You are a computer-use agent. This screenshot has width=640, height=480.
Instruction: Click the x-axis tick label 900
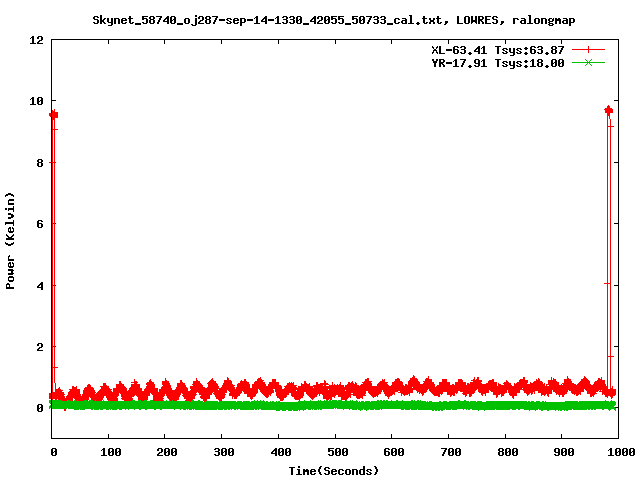[x=564, y=452]
